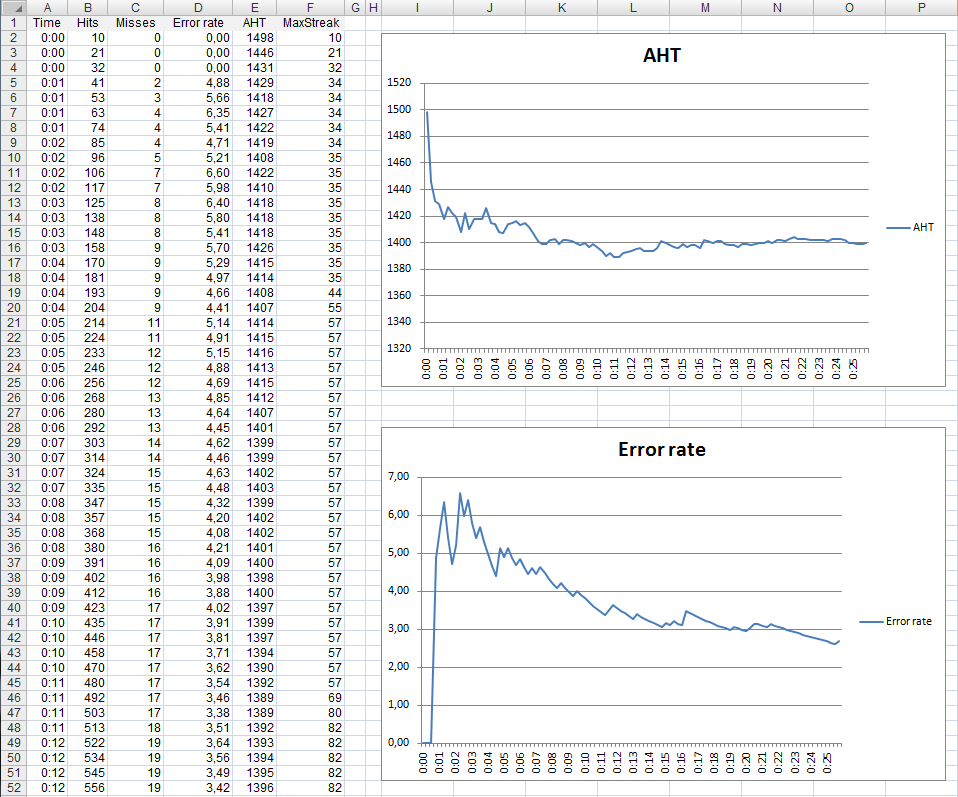Click the Select All corner button above row headers
Screen dimensions: 958x797
[13, 8]
